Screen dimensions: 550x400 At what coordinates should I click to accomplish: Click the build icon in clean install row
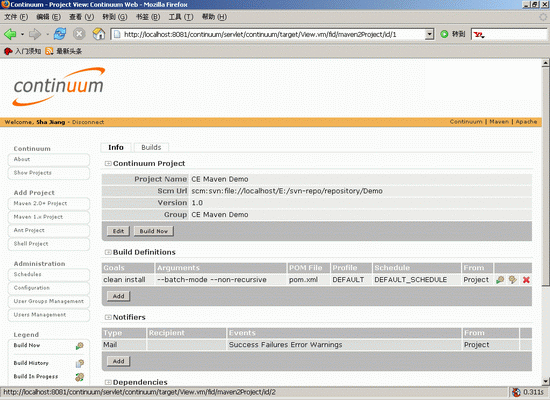[x=500, y=280]
